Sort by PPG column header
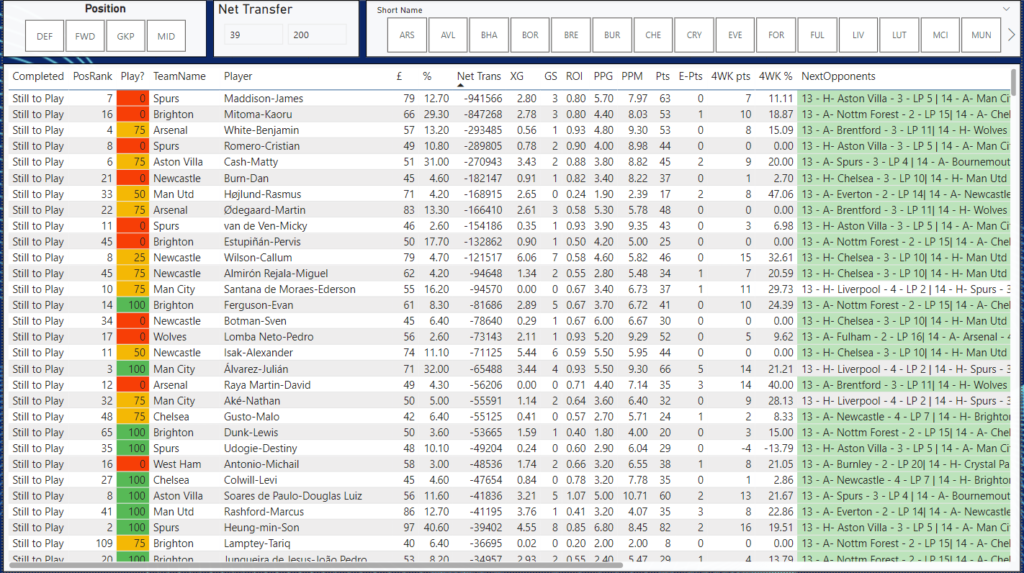The height and width of the screenshot is (573, 1024). (x=603, y=76)
